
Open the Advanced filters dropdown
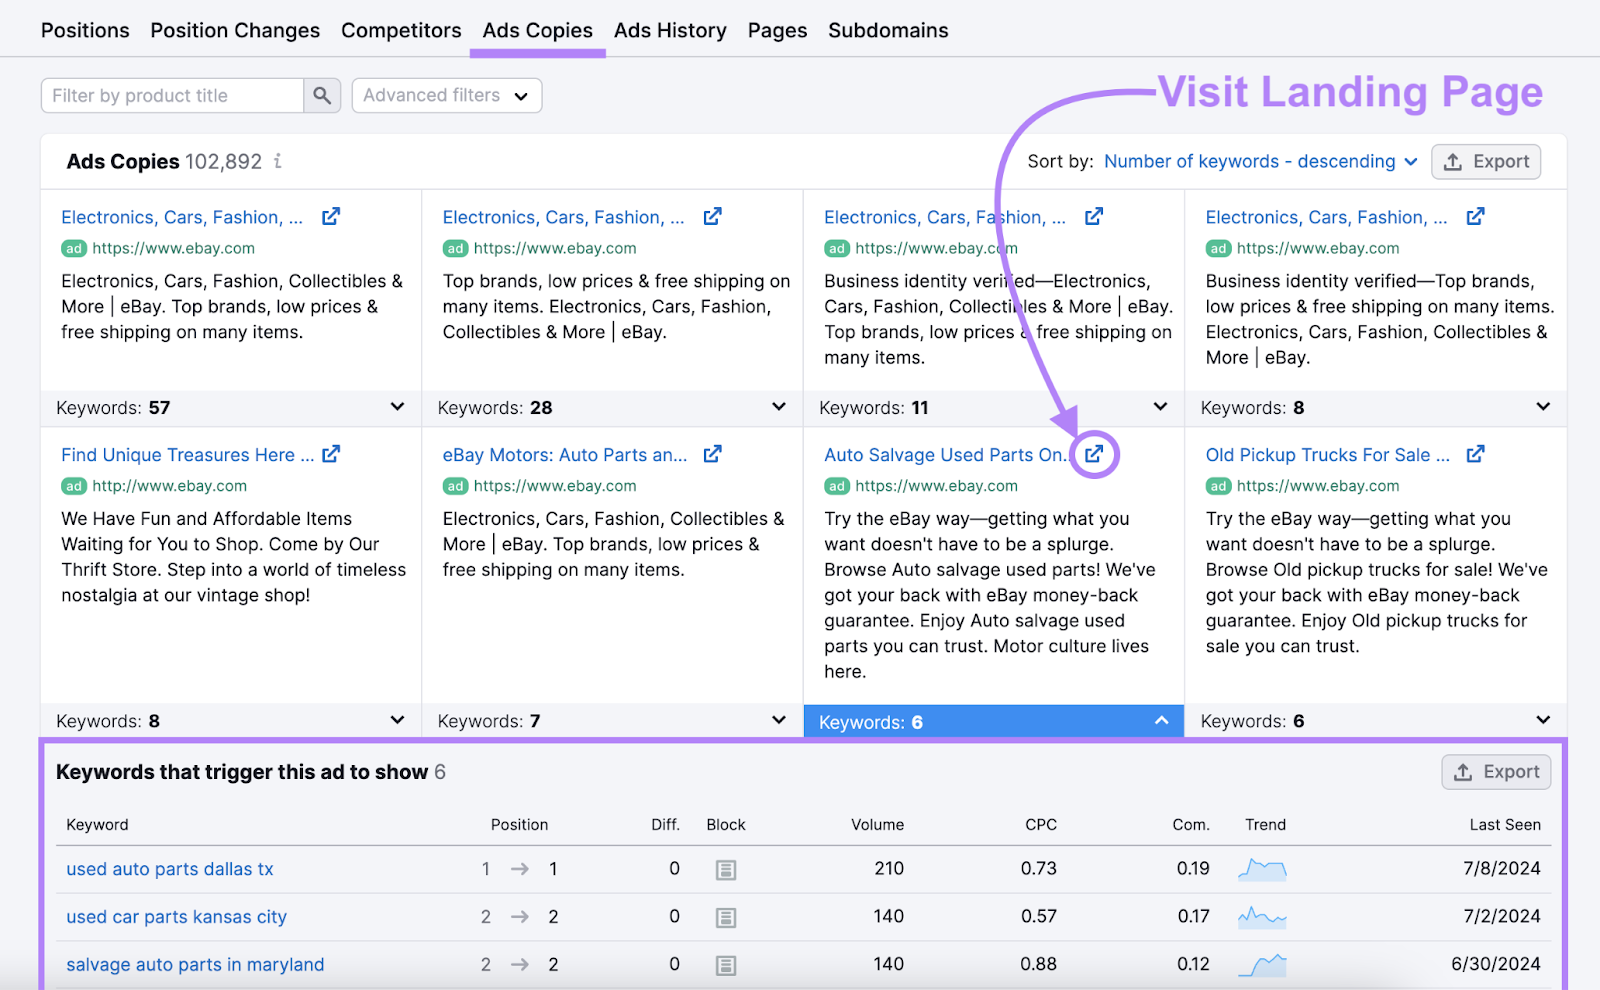coord(446,95)
